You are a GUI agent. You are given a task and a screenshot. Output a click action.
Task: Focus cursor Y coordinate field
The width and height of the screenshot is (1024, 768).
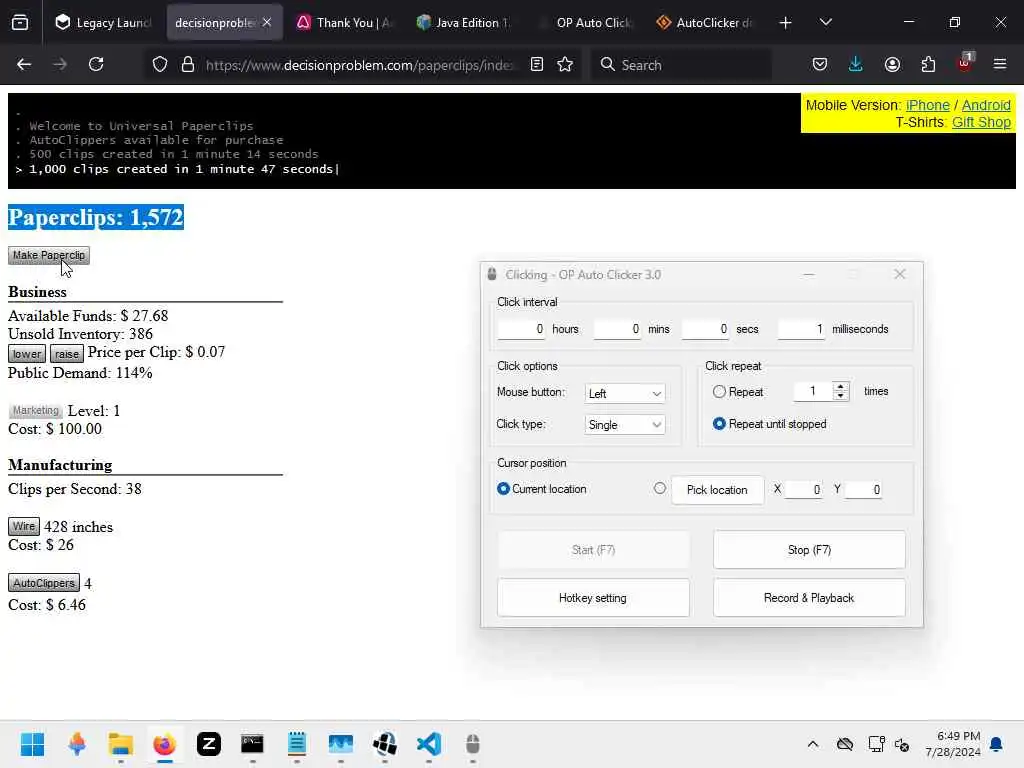863,489
